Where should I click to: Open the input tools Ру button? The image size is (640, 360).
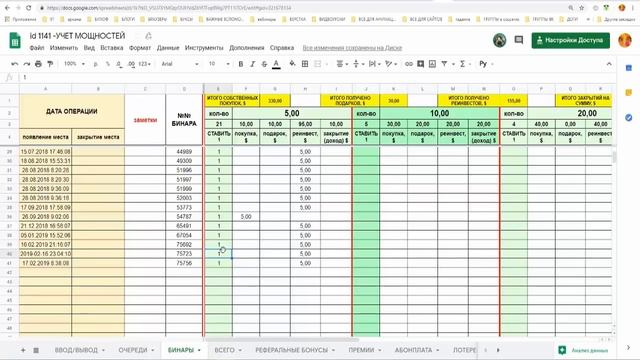[x=483, y=64]
